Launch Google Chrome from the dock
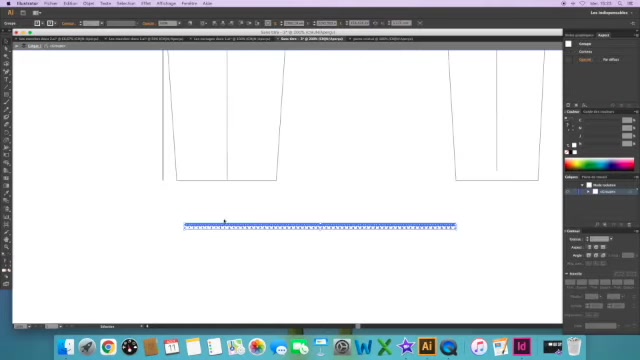The height and width of the screenshot is (360, 640). pyautogui.click(x=108, y=347)
